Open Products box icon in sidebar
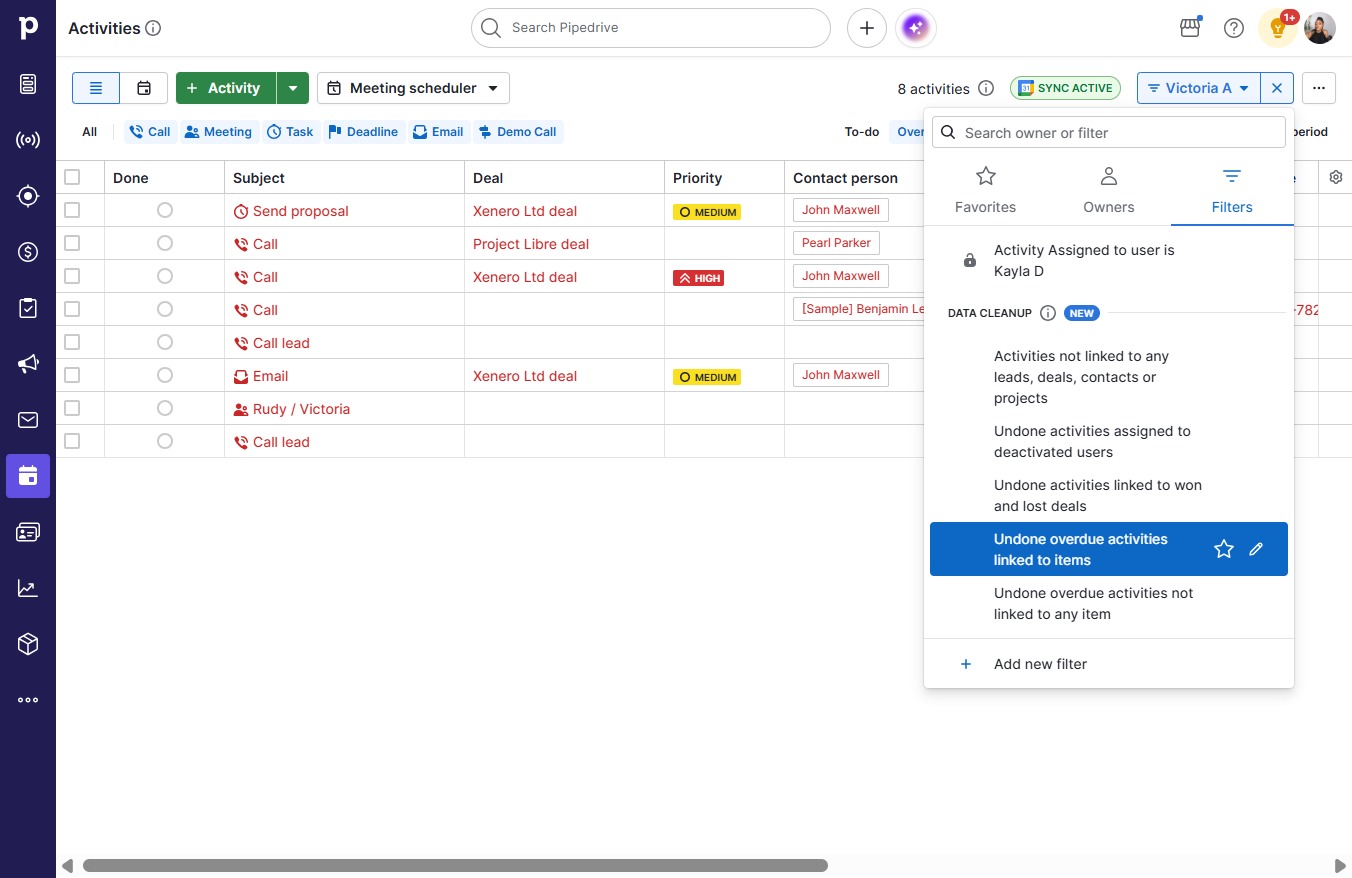Viewport: 1352px width, 878px height. pos(28,644)
